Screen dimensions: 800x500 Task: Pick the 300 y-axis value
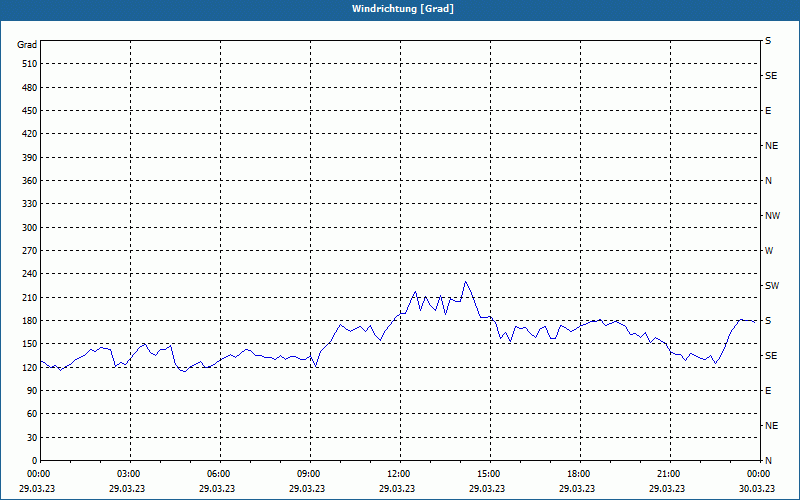pos(30,227)
